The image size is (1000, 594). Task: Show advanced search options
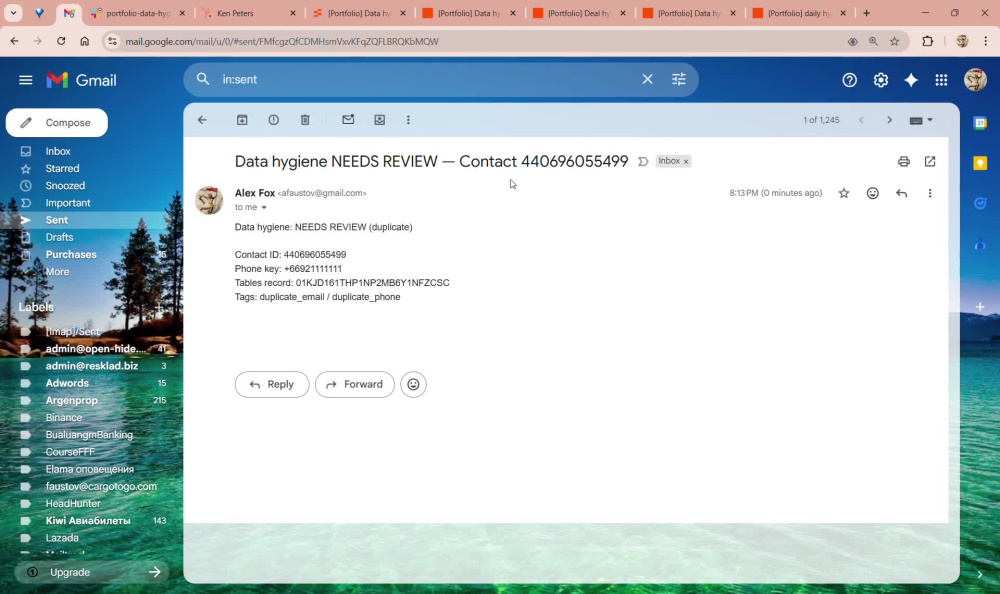point(679,79)
